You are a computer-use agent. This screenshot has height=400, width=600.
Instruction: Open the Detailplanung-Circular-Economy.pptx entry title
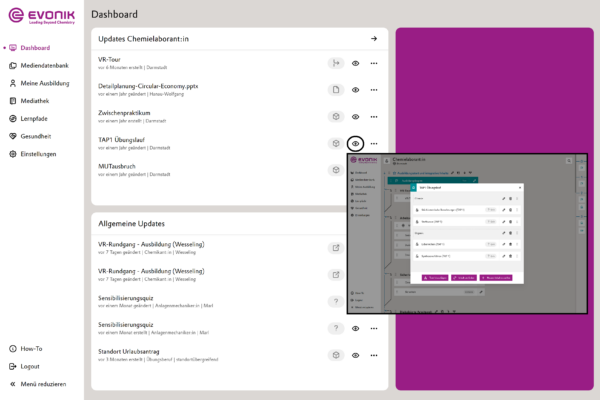pos(148,86)
